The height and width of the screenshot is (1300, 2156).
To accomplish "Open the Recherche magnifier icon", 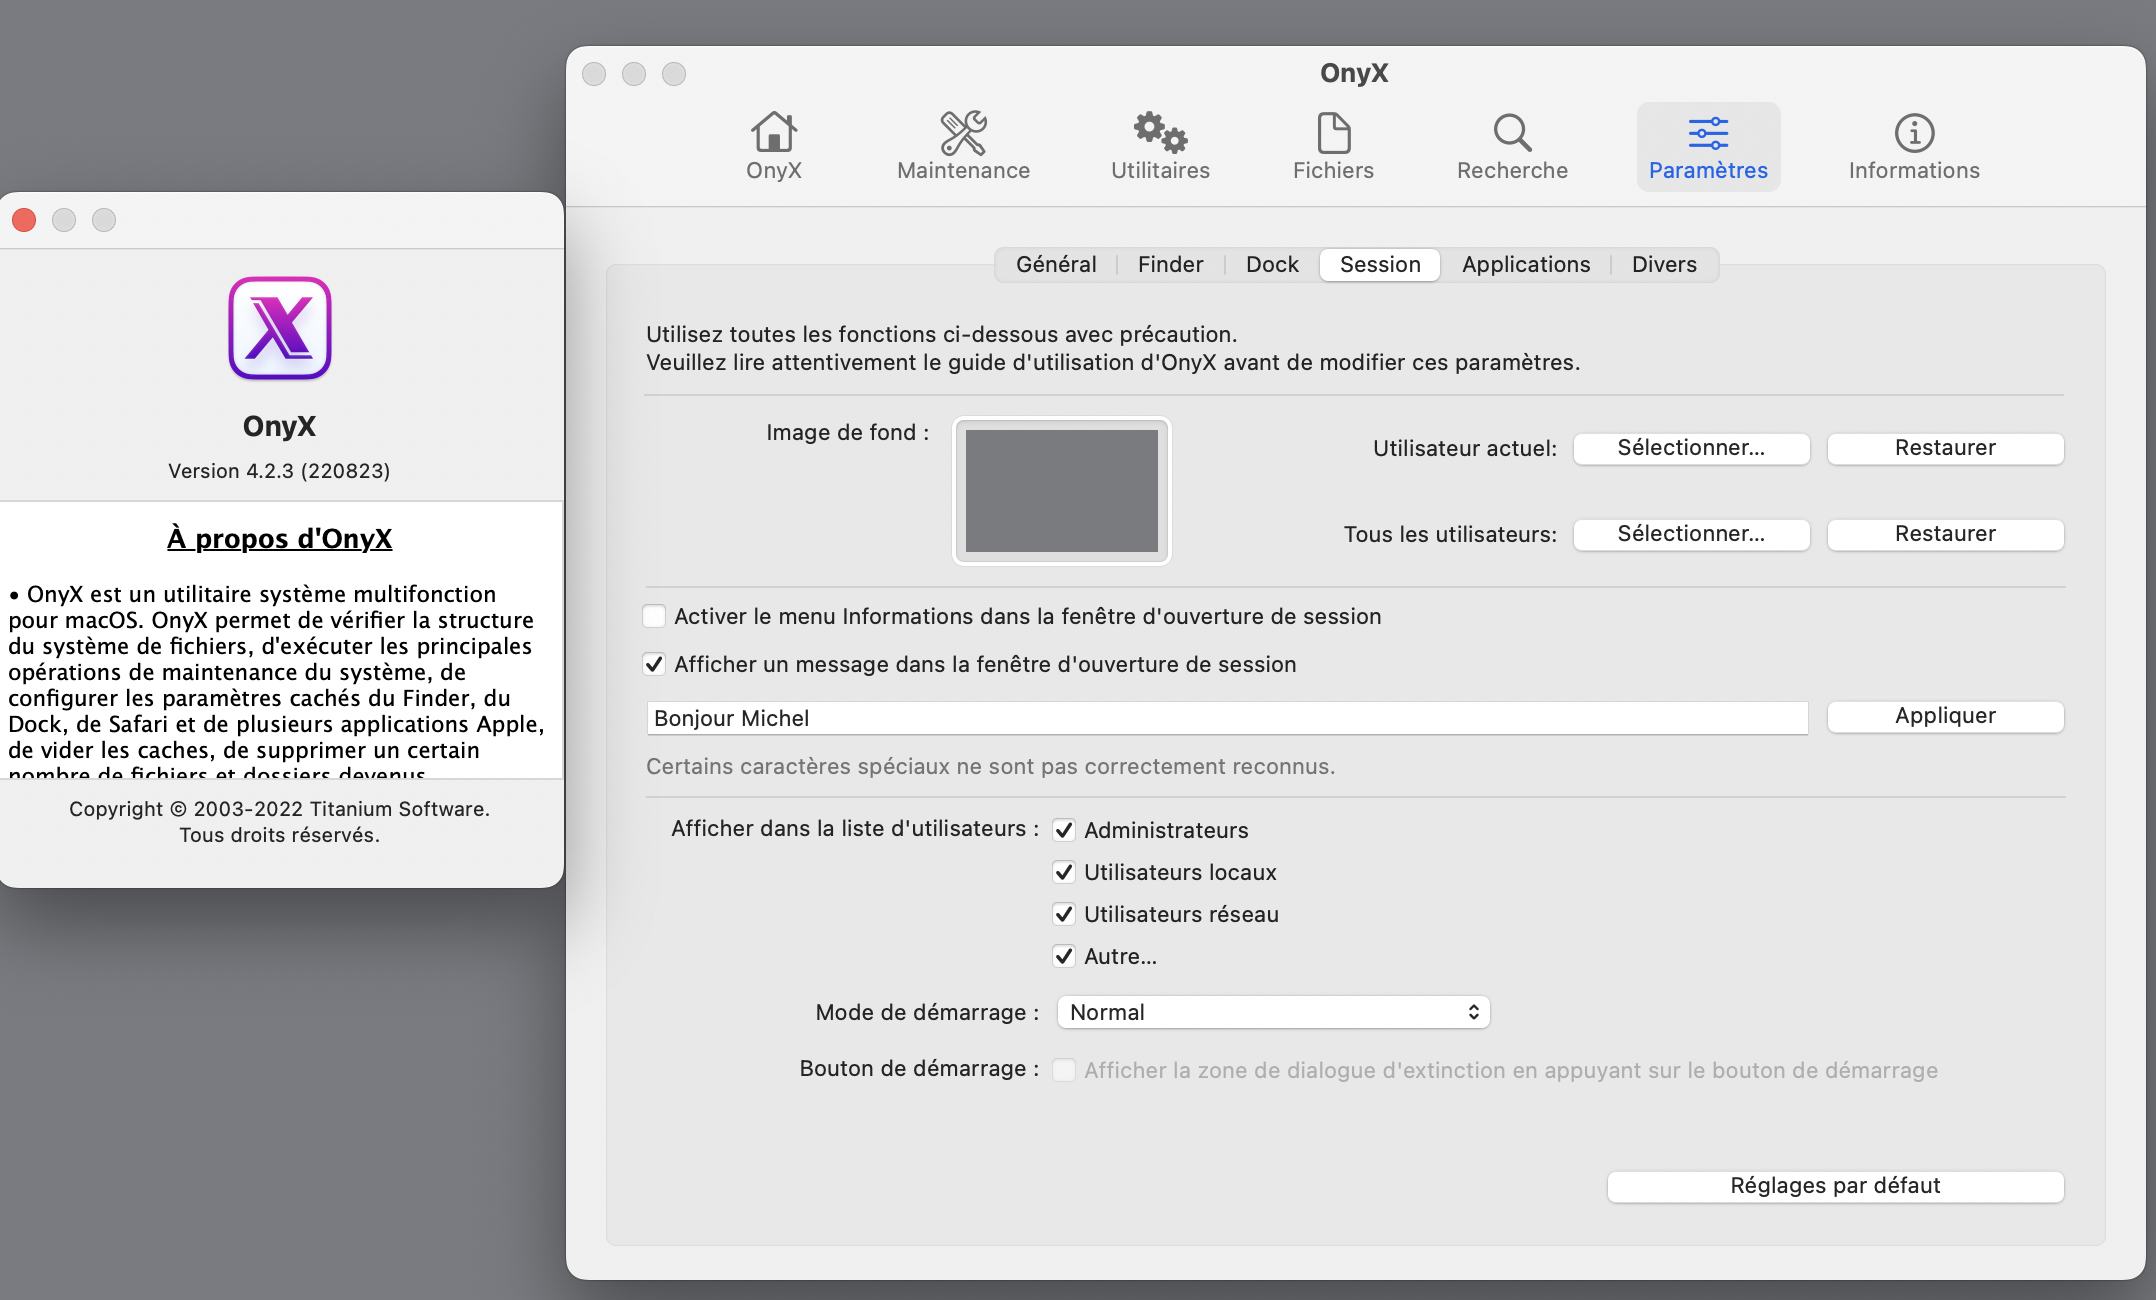I will (1512, 134).
